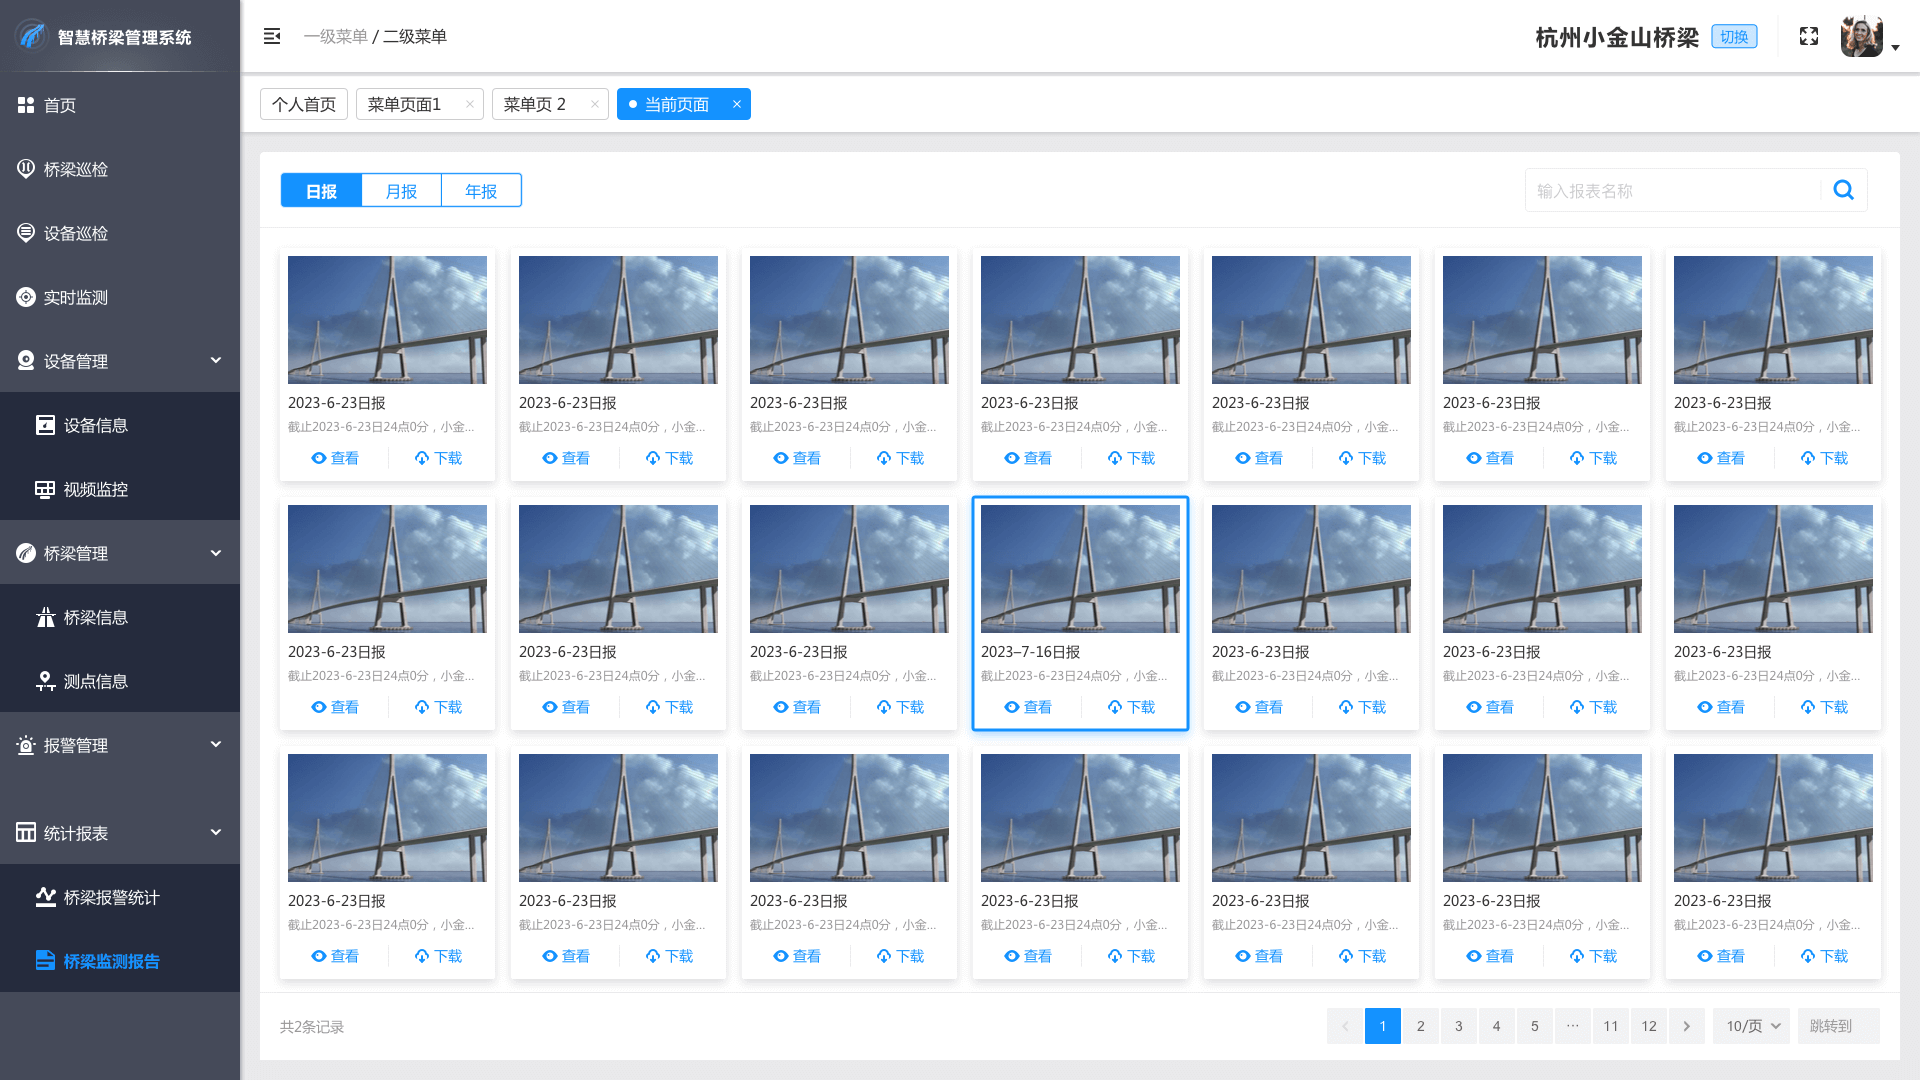Switch report type to 年报

[481, 190]
